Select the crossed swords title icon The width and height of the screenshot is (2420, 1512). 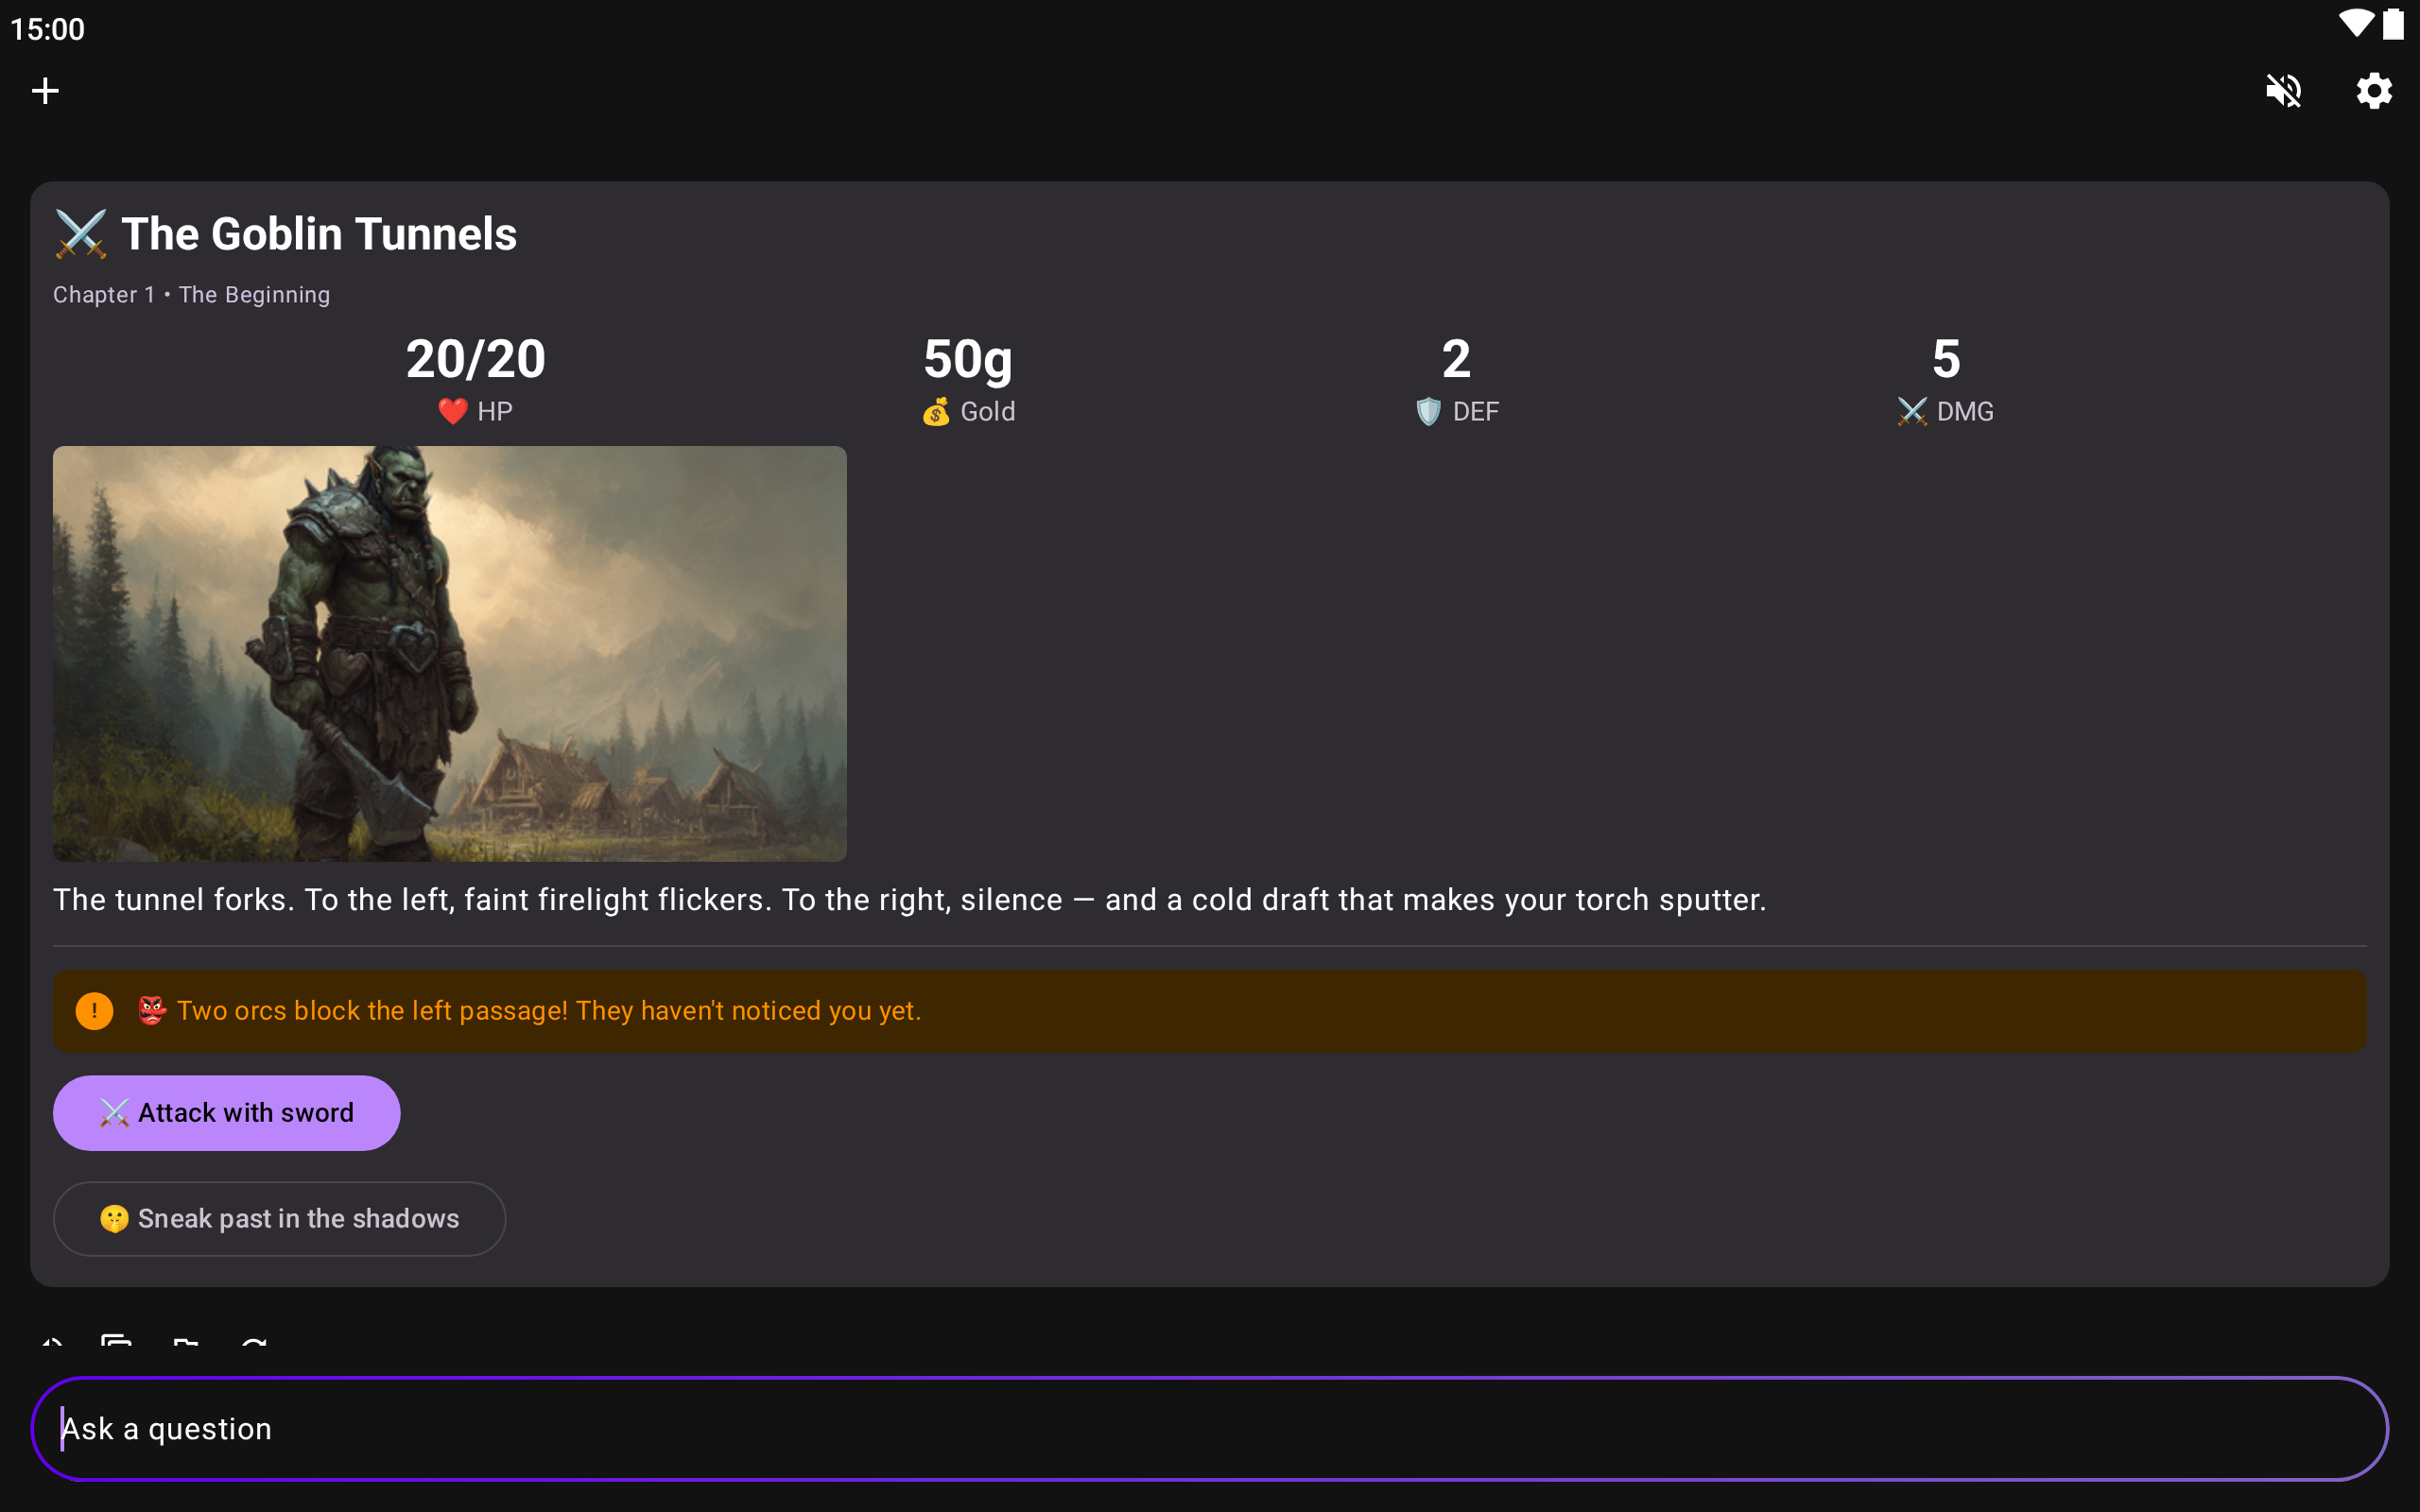(x=81, y=234)
